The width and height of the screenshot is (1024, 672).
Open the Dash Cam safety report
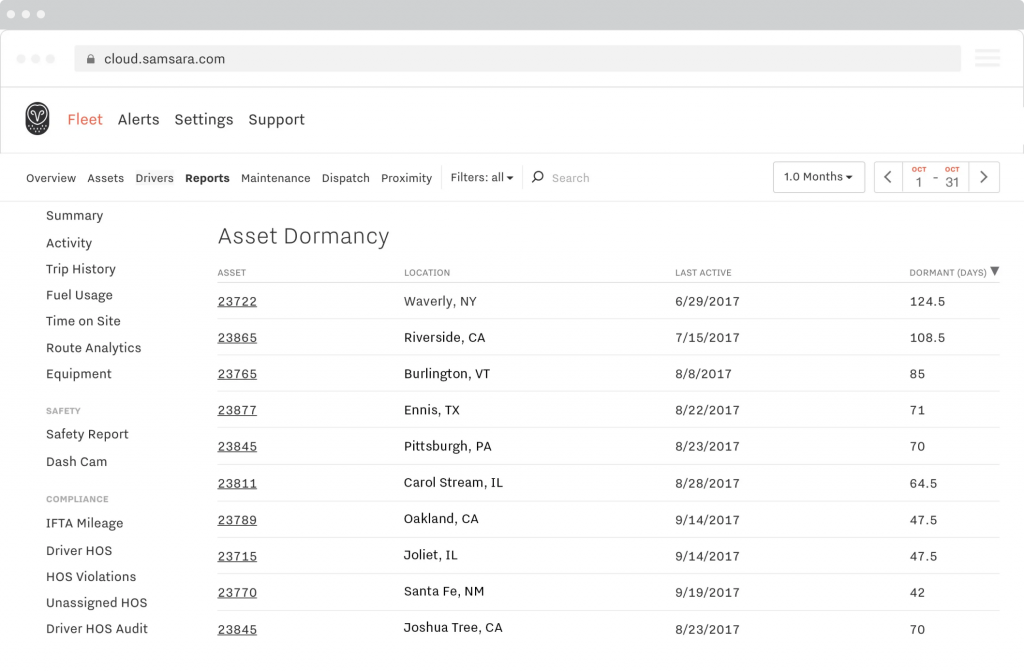[x=76, y=462]
